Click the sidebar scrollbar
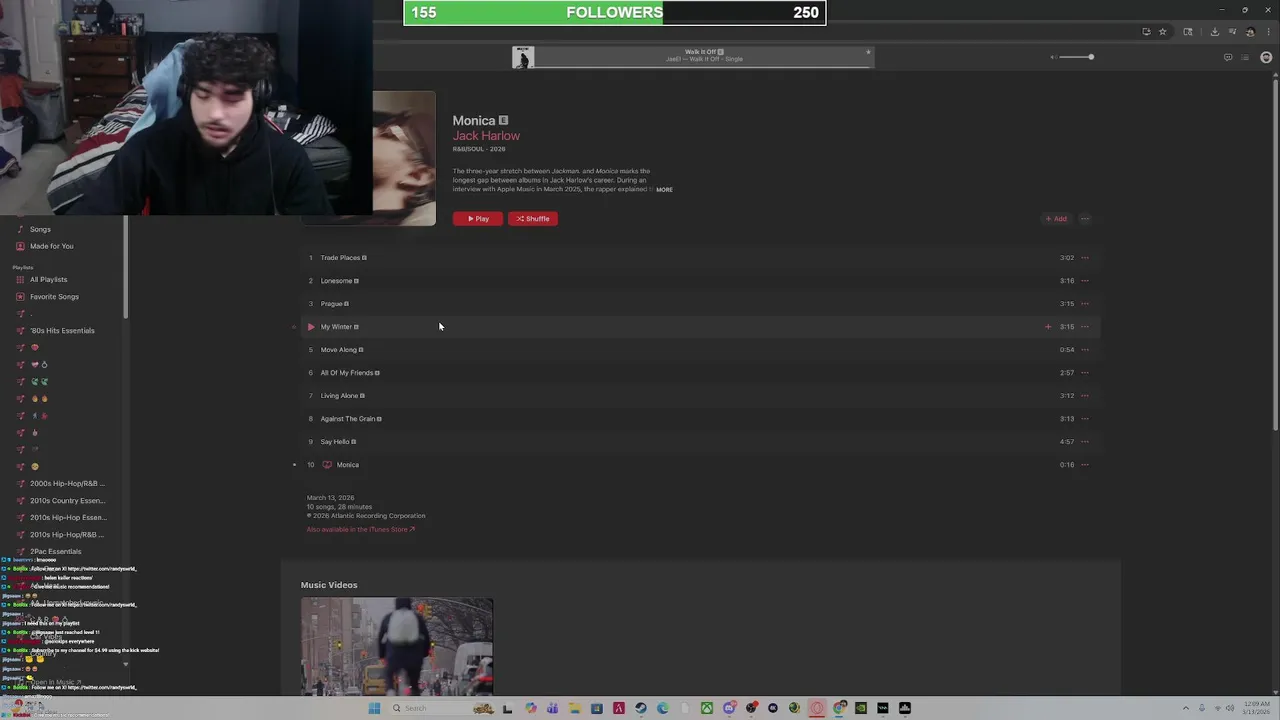 [125, 265]
